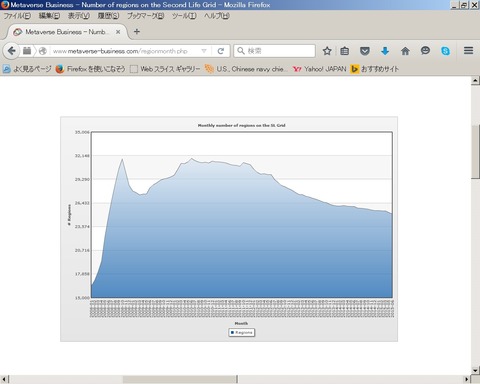The height and width of the screenshot is (384, 480).
Task: Click the Pocket save icon
Action: (x=365, y=51)
